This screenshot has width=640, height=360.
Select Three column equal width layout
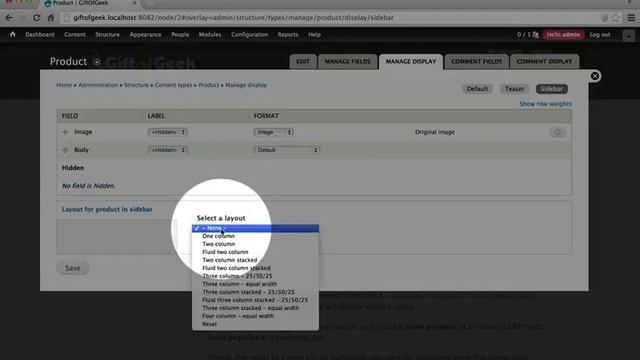pos(256,284)
